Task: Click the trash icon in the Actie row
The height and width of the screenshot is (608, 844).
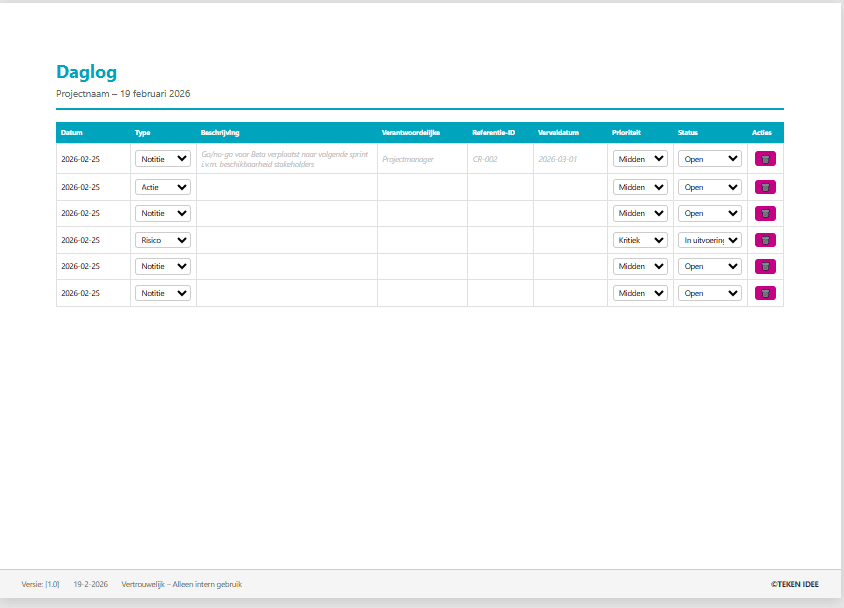Action: click(765, 187)
